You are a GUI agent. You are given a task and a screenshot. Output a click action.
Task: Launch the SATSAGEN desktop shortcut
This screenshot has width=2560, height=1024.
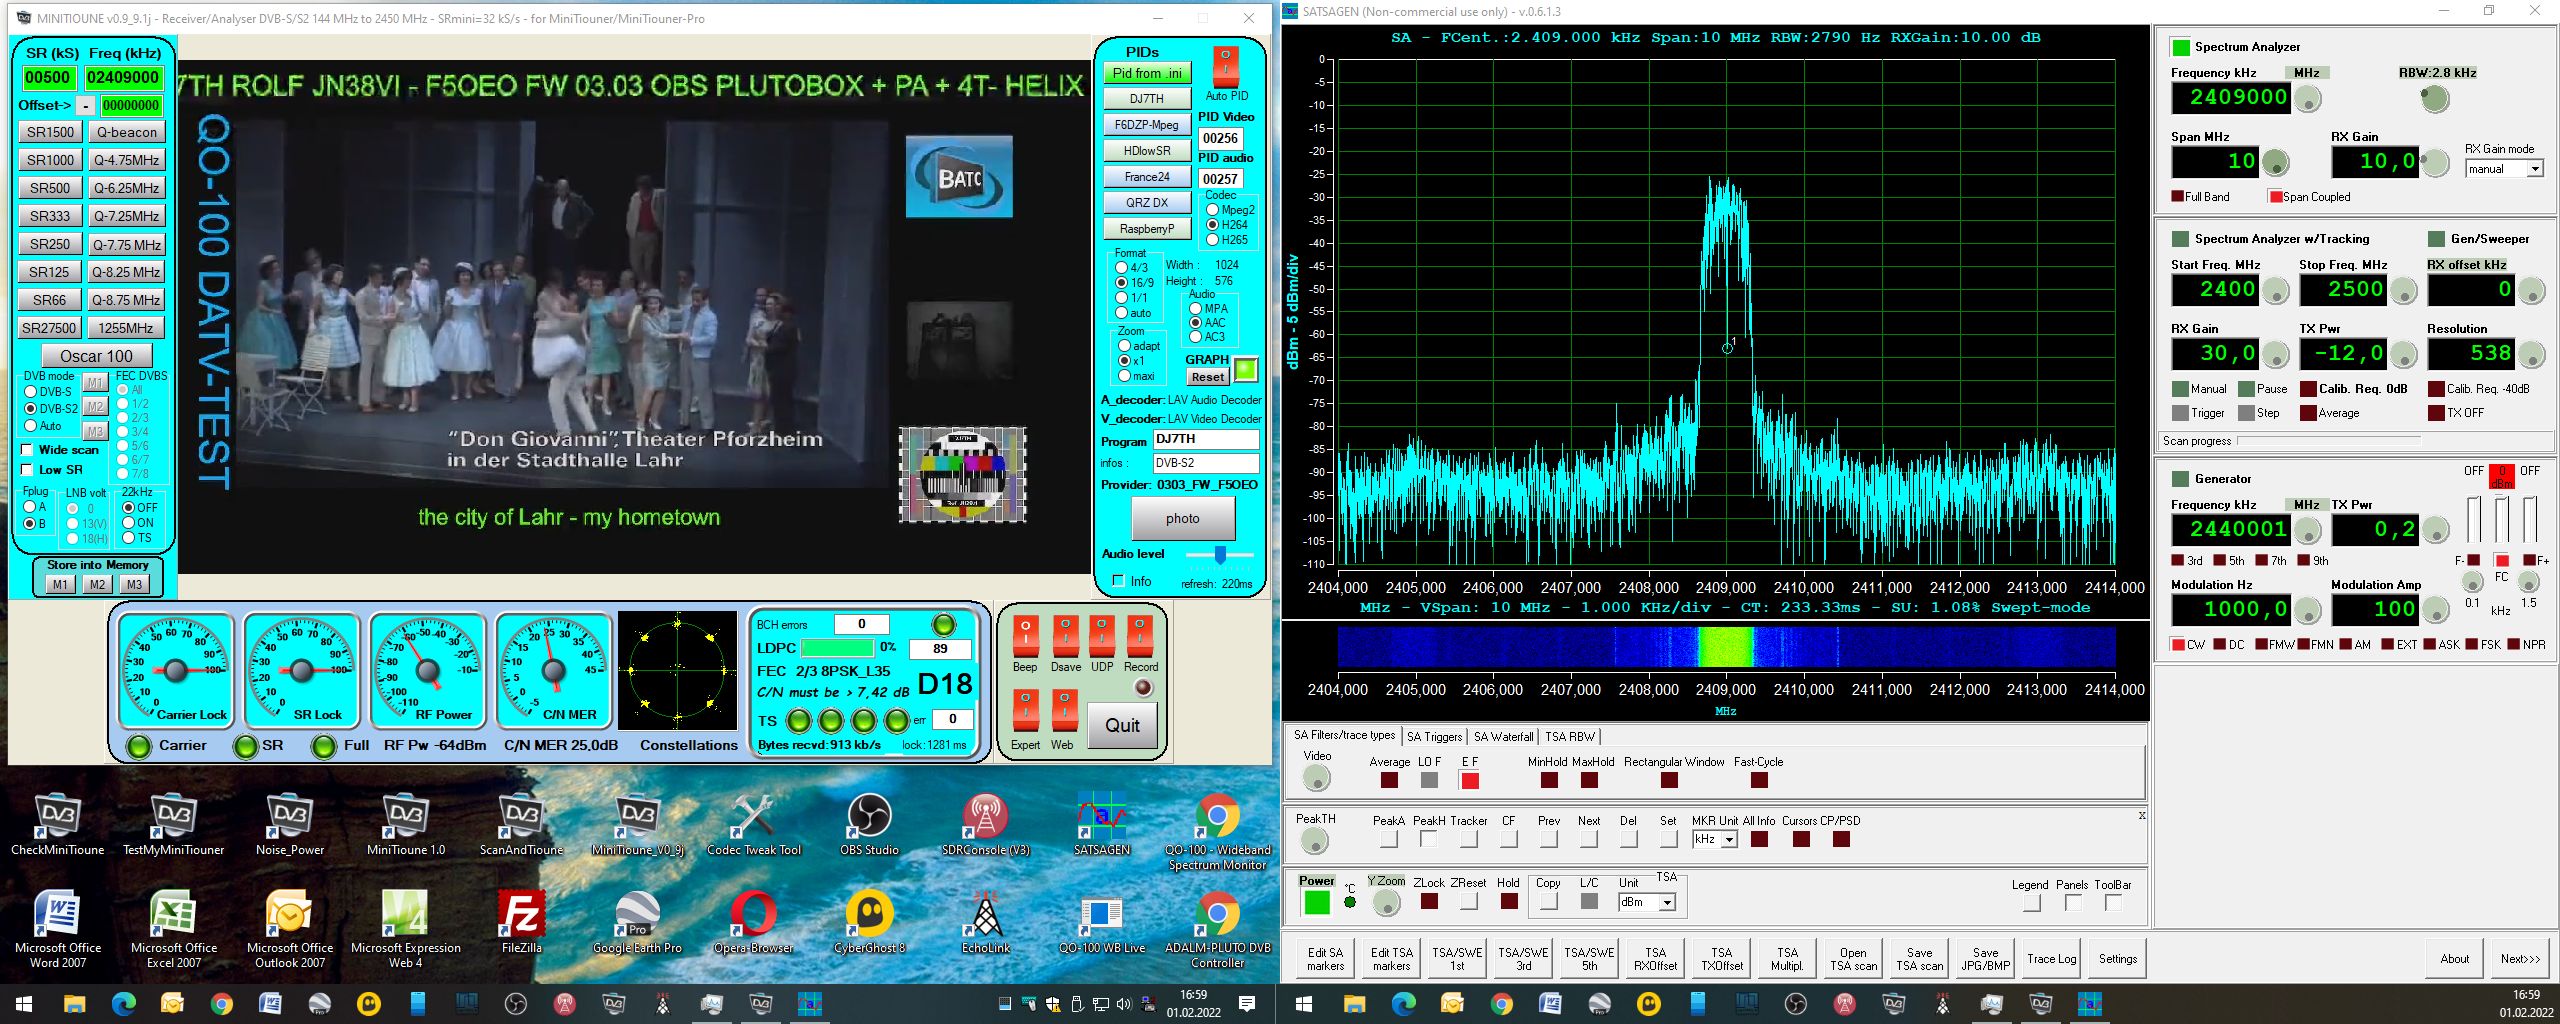pyautogui.click(x=1101, y=819)
